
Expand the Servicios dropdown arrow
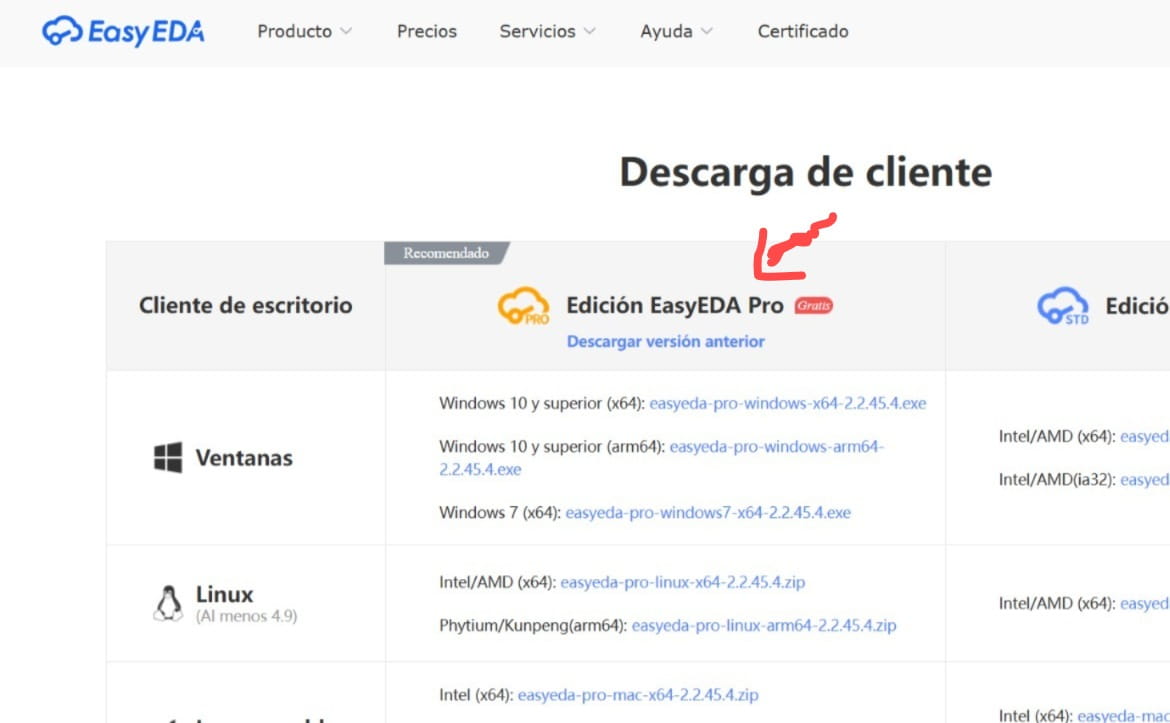click(x=589, y=31)
